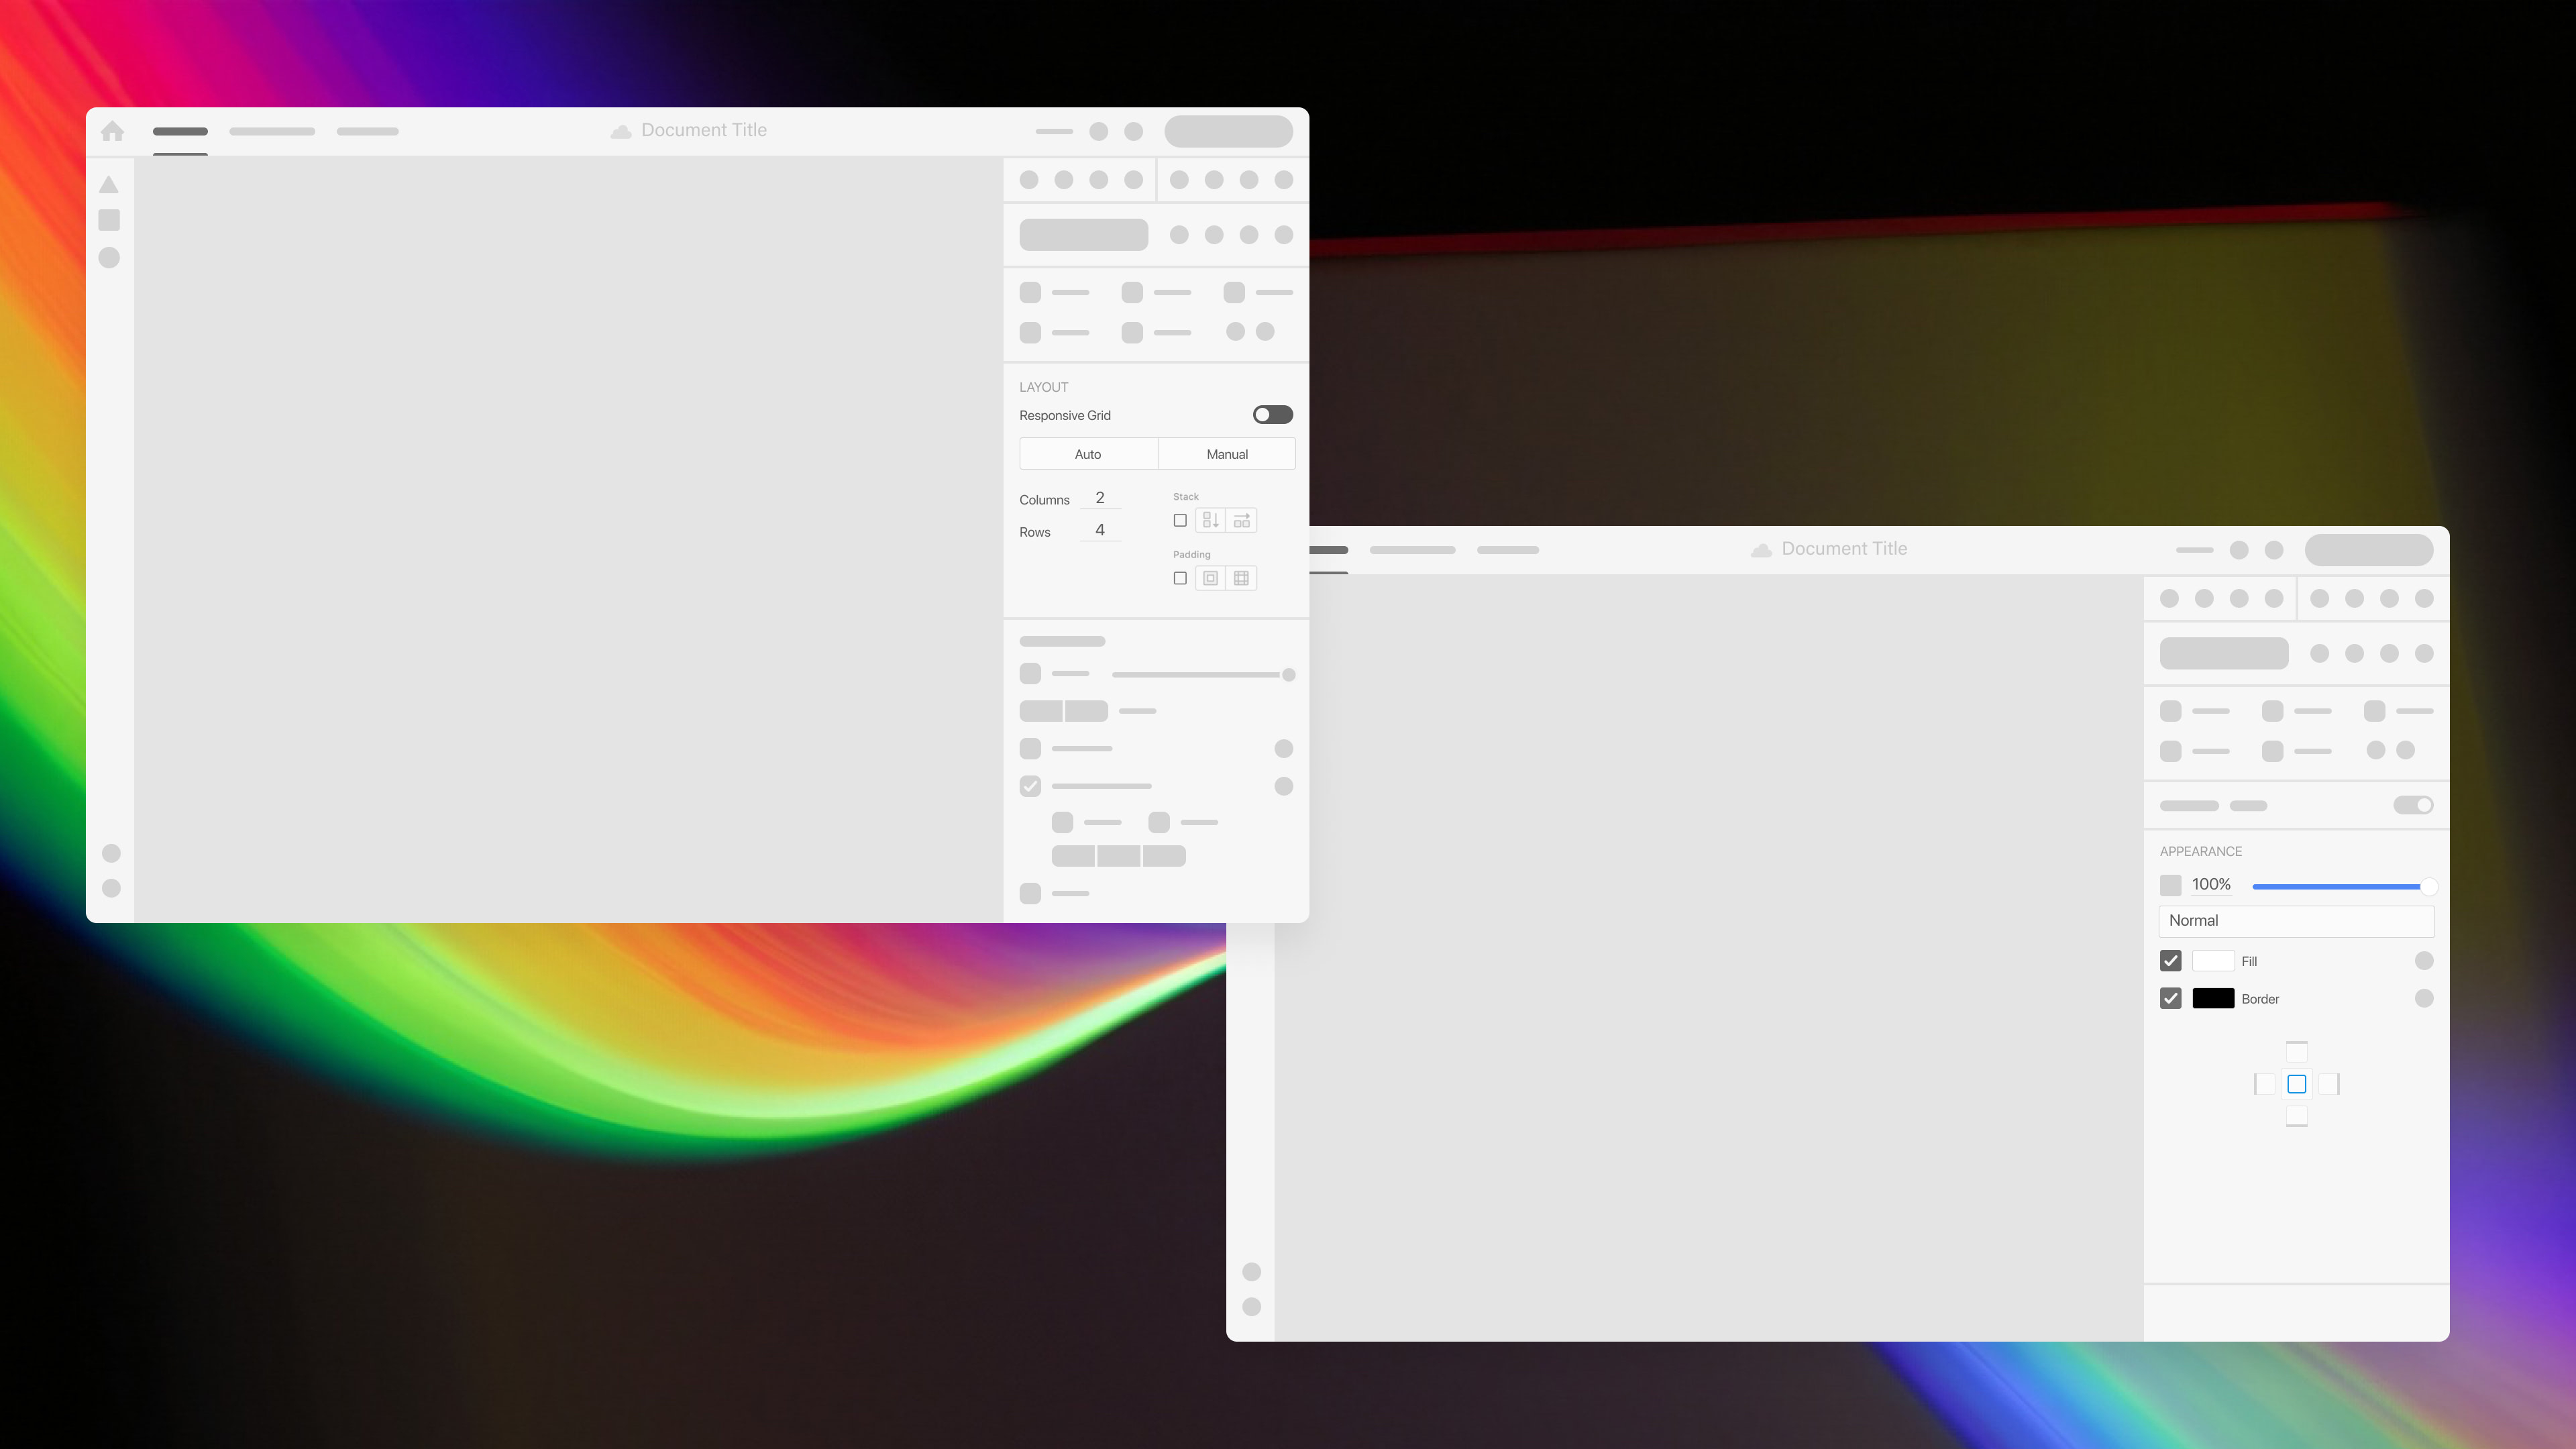The height and width of the screenshot is (1449, 2576).
Task: Select the top border side button
Action: [2297, 1052]
